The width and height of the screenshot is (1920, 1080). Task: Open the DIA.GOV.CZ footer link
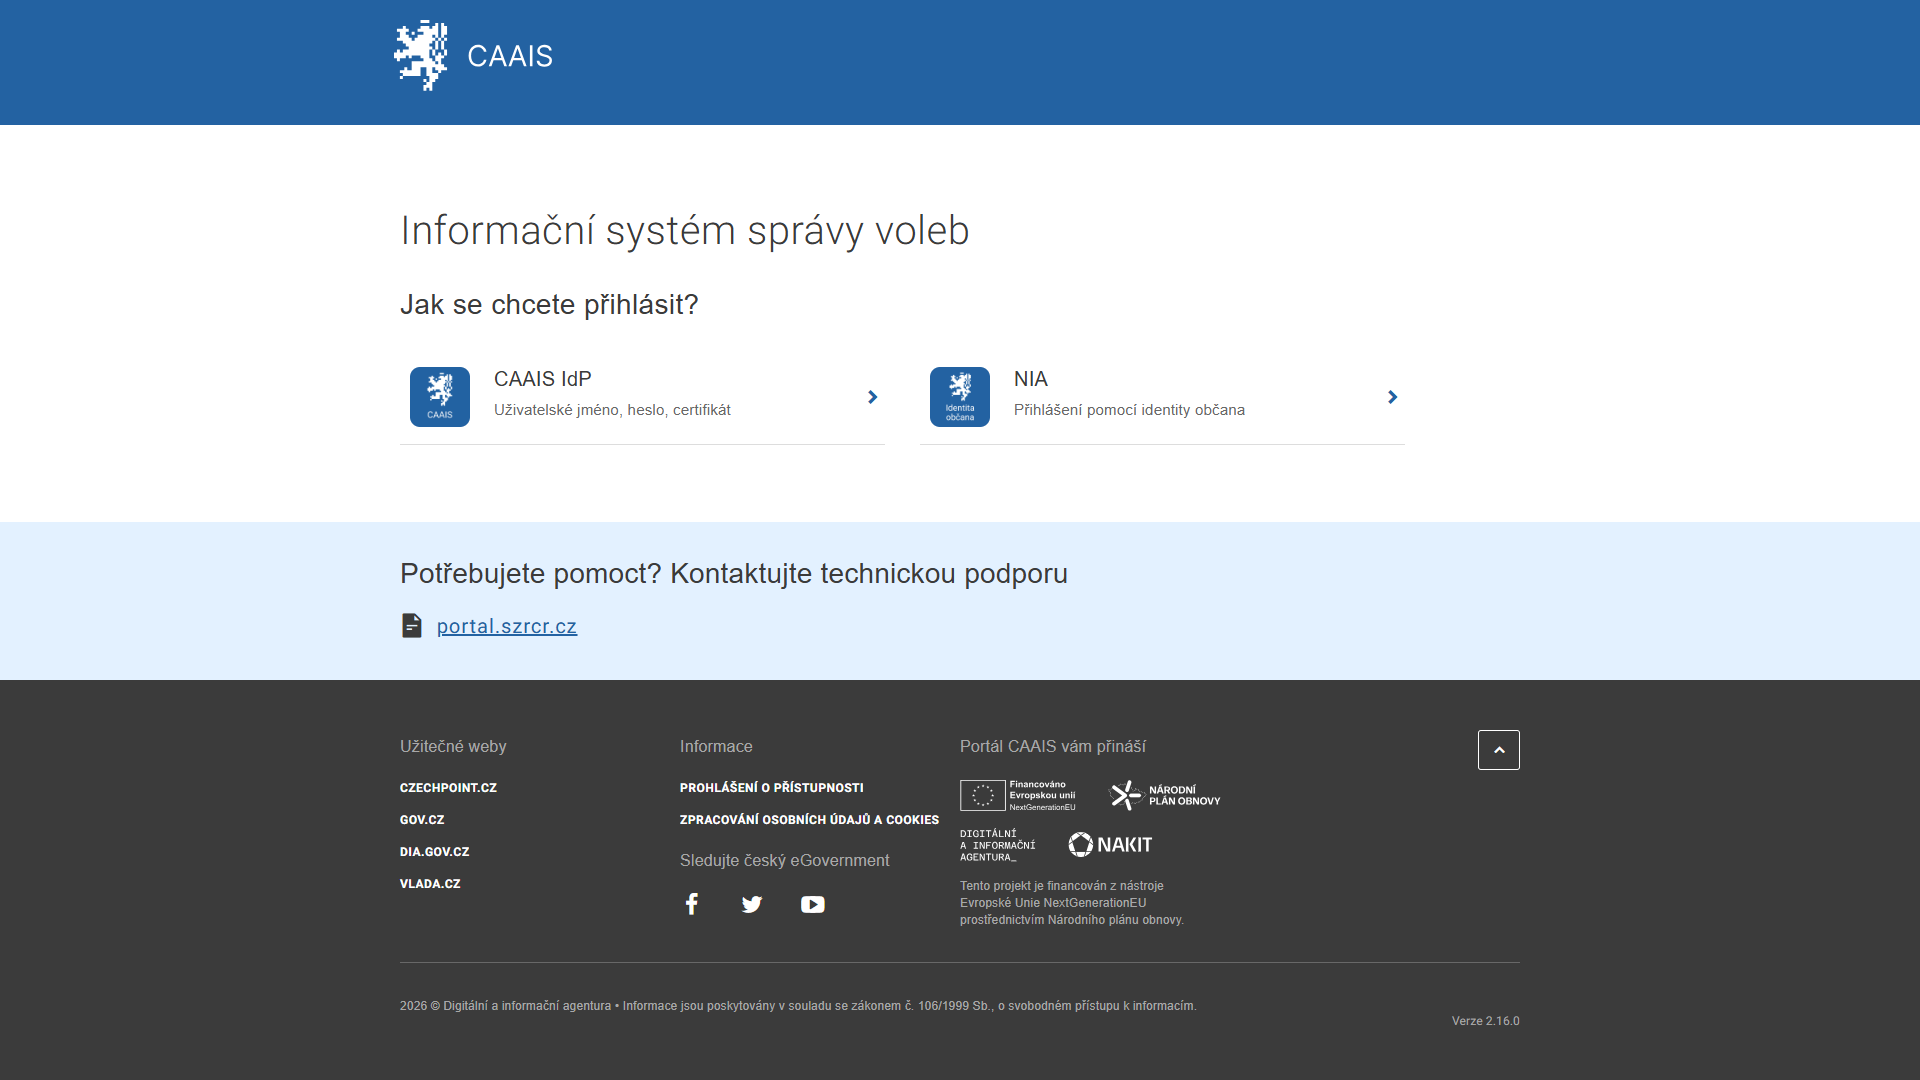434,852
